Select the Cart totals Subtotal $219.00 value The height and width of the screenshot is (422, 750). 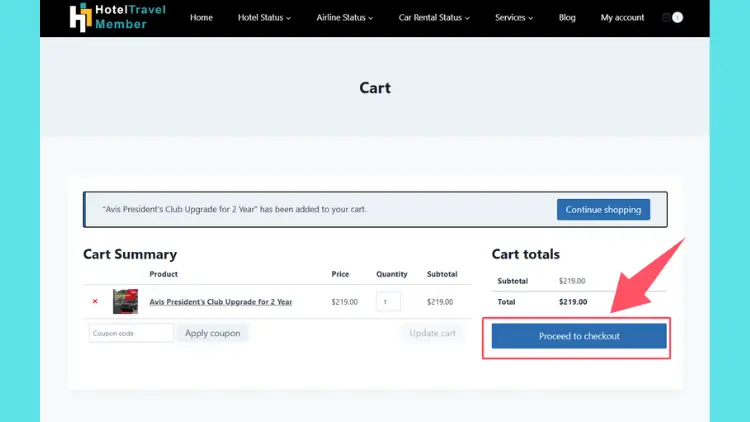pos(572,281)
